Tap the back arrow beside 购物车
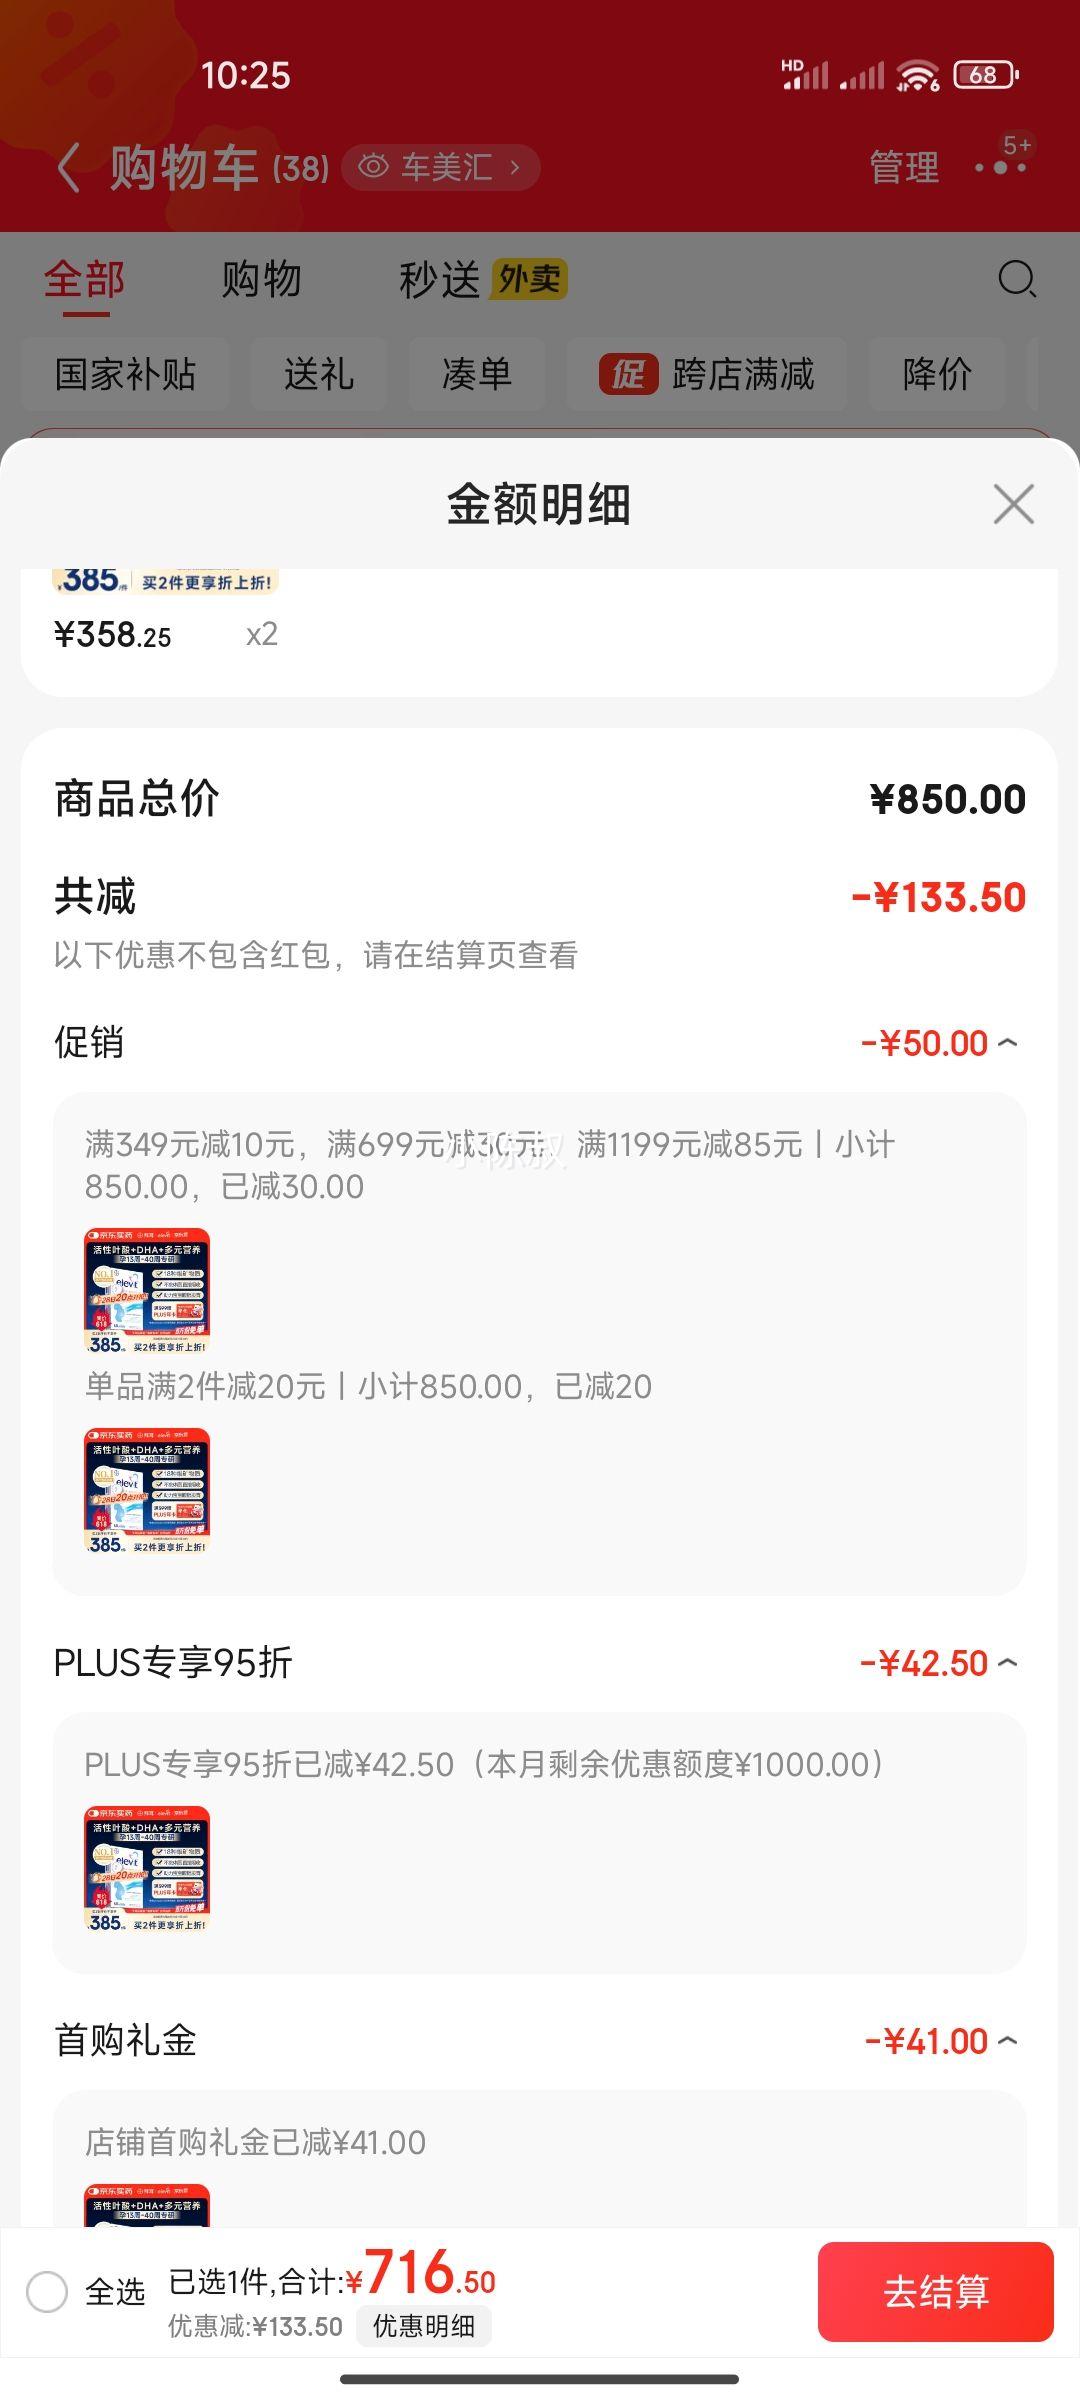Image resolution: width=1080 pixels, height=2400 pixels. click(x=68, y=167)
